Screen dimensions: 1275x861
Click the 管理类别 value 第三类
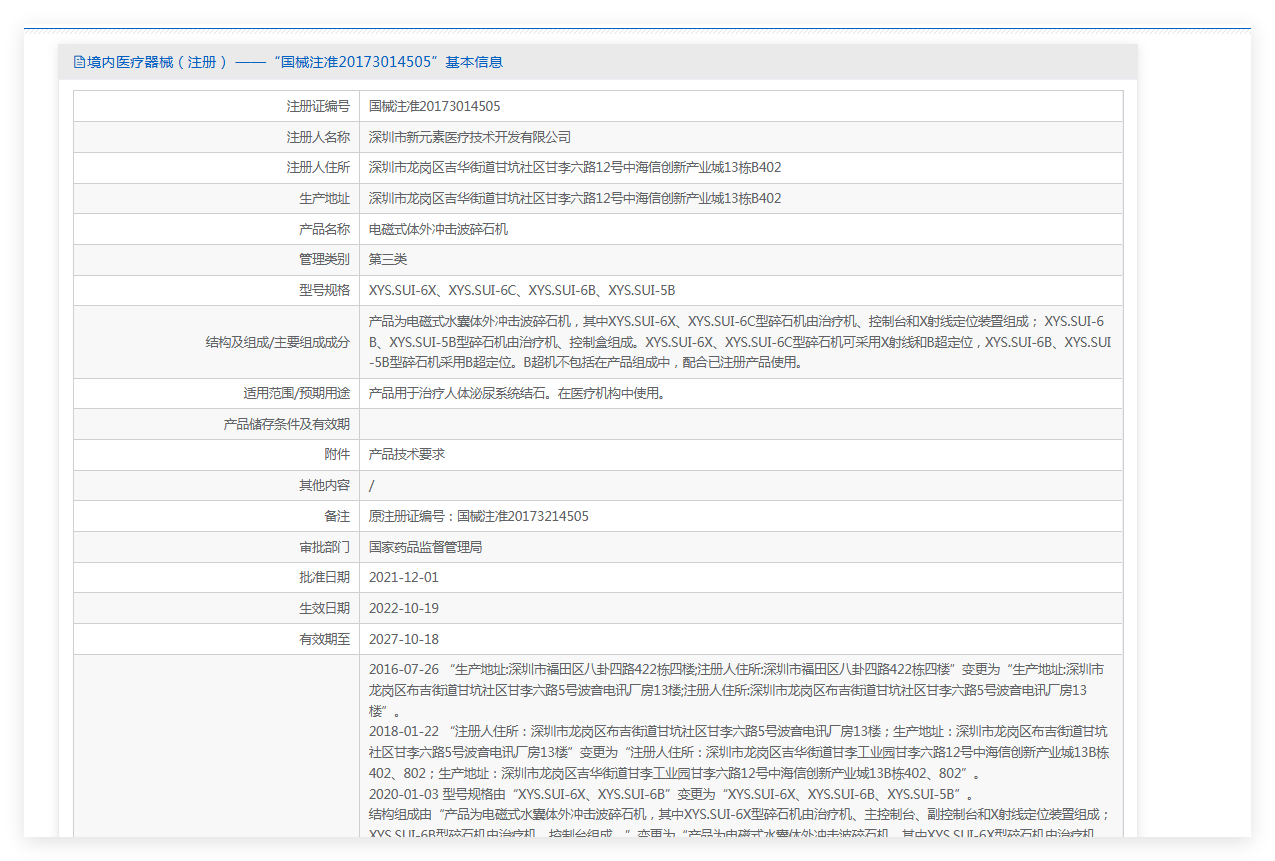[x=388, y=260]
